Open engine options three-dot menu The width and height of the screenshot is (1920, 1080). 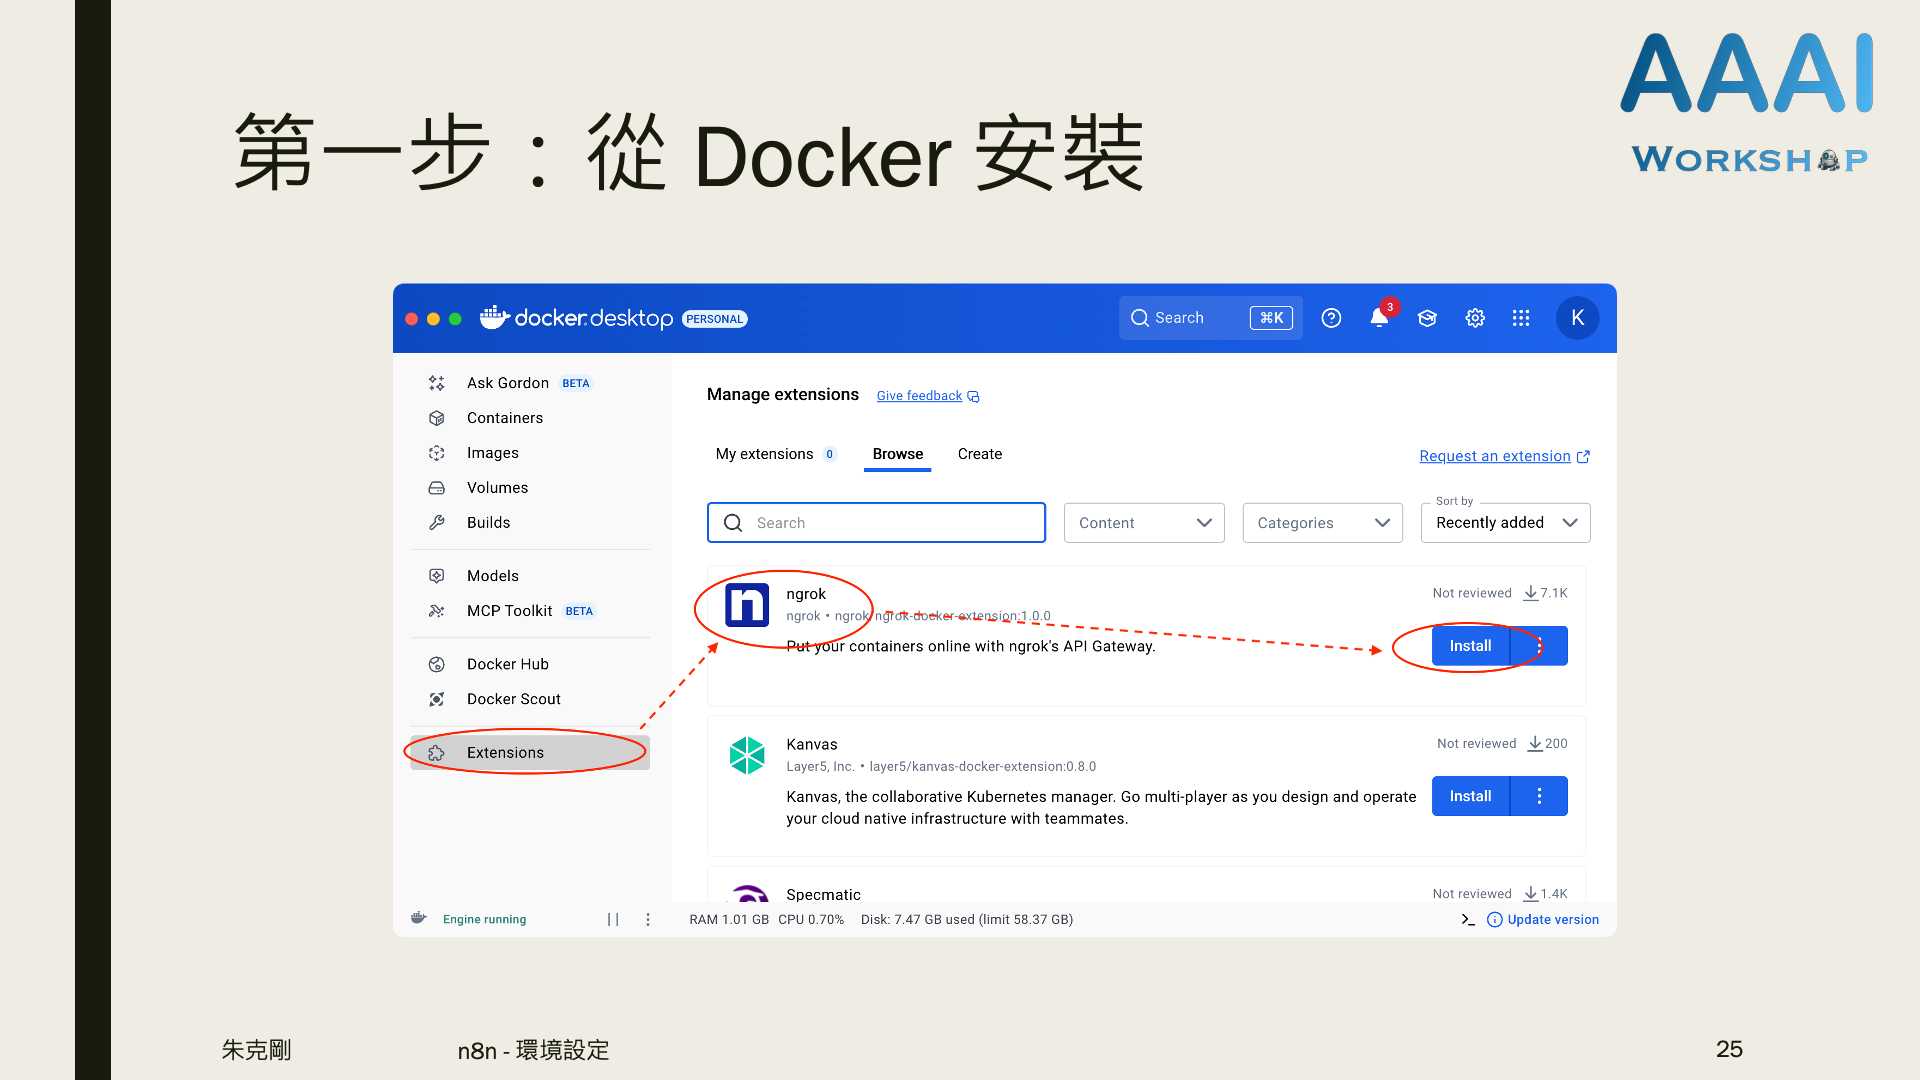(x=648, y=920)
